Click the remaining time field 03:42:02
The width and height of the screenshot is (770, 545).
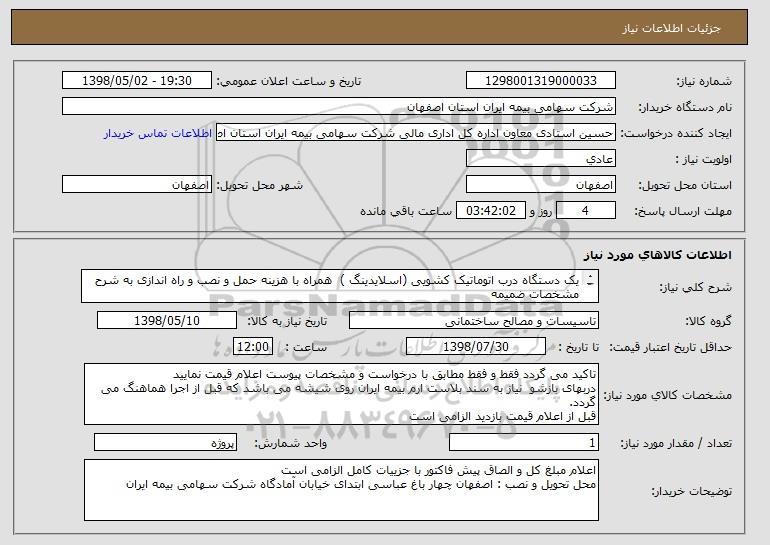[x=491, y=211]
